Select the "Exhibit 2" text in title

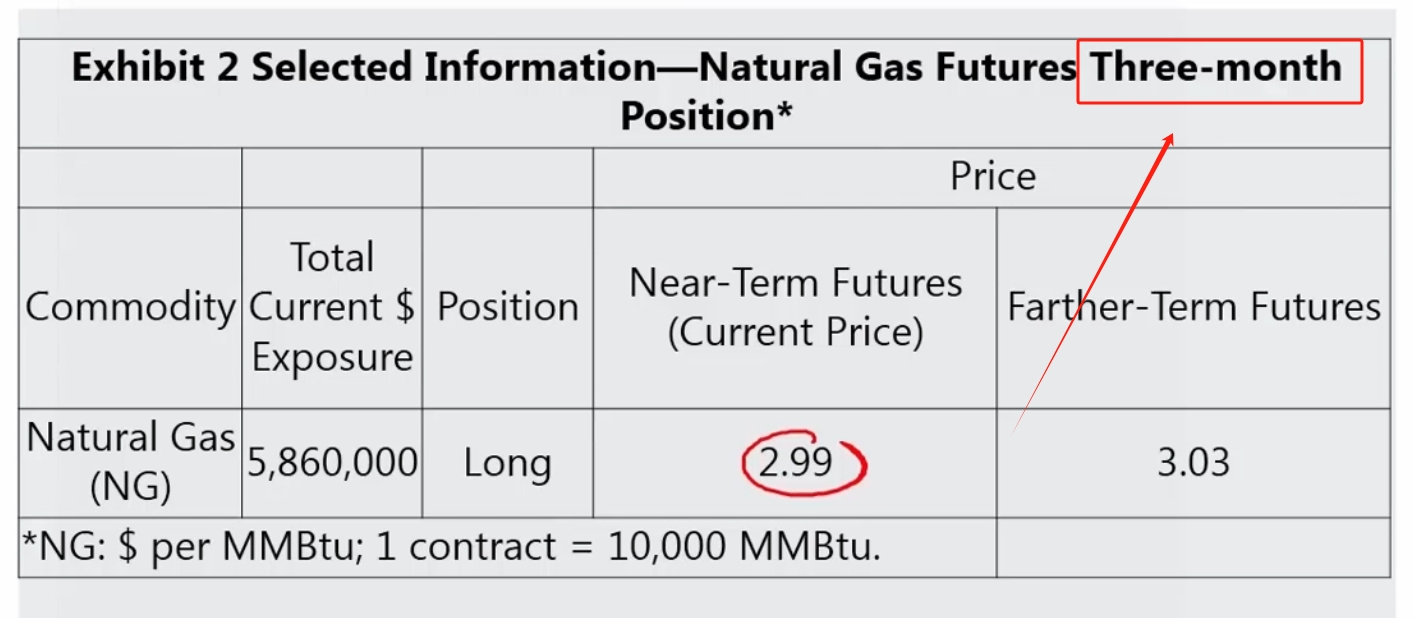156,68
